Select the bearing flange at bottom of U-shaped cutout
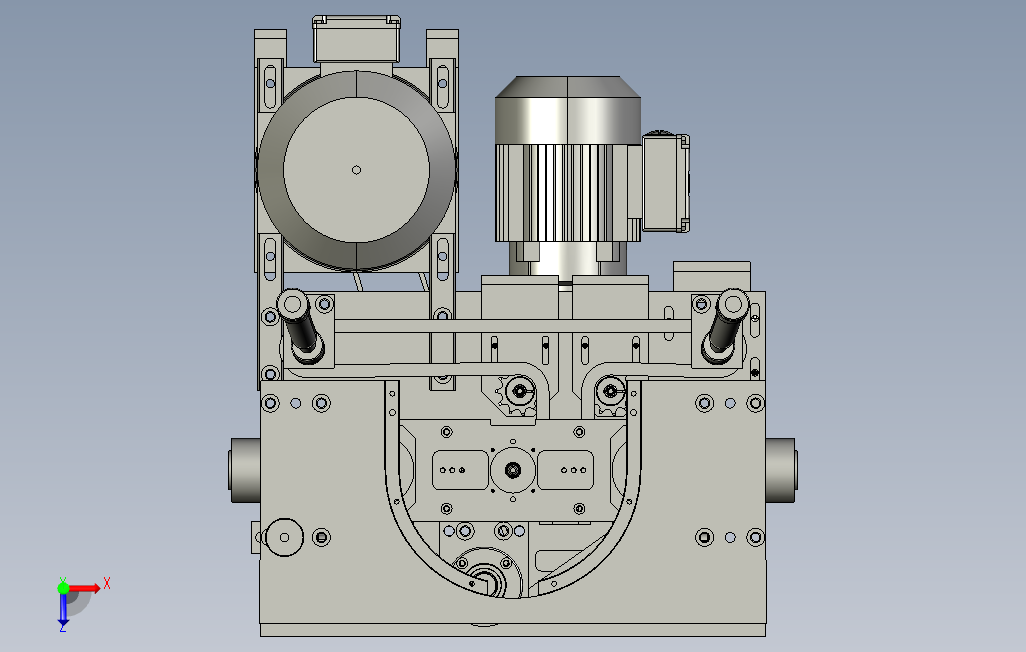Image resolution: width=1026 pixels, height=652 pixels. point(487,574)
